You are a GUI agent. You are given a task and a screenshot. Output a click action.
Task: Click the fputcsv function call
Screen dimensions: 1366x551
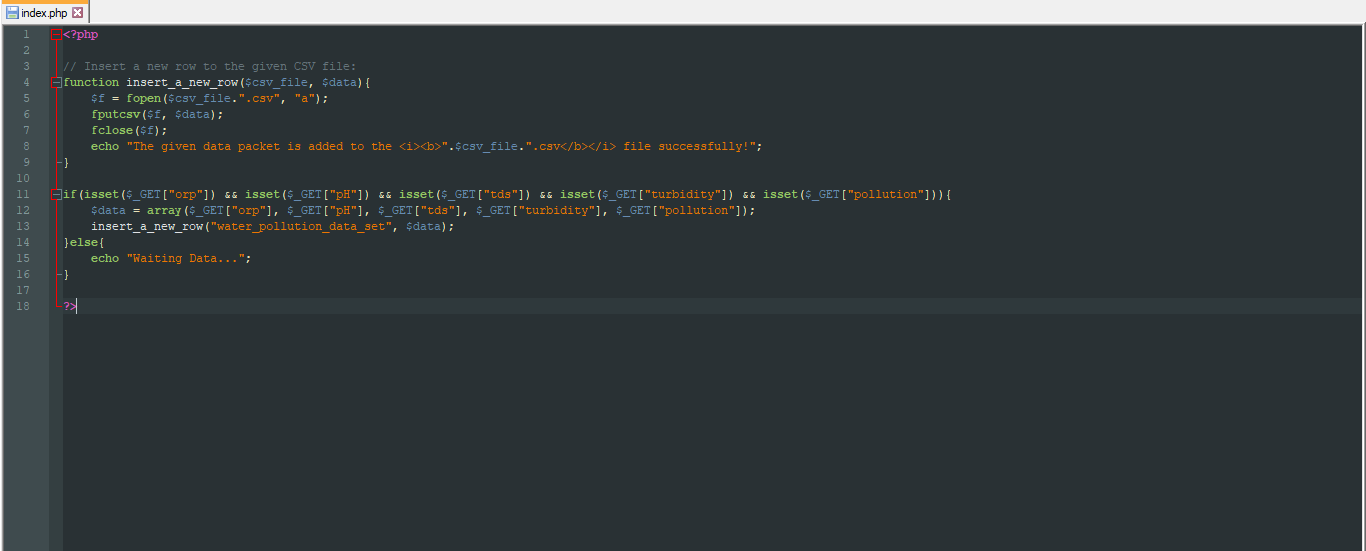(x=115, y=114)
